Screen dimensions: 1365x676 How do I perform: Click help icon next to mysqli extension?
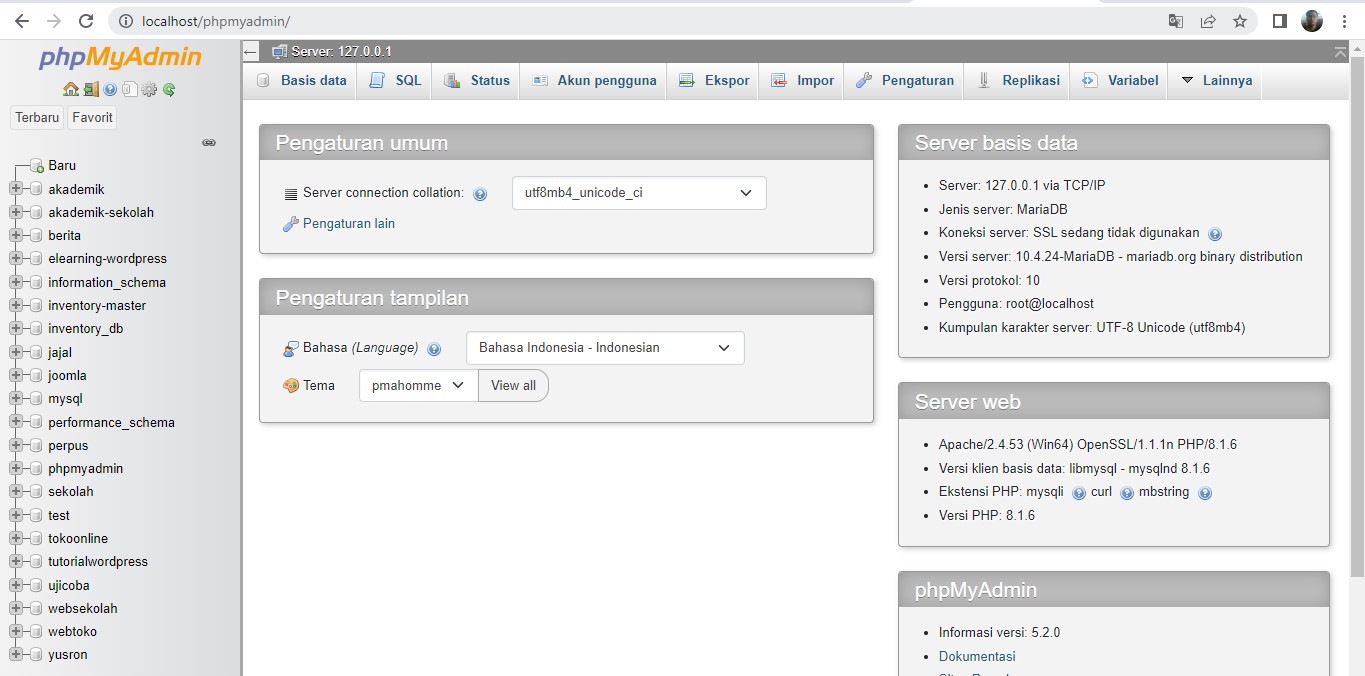(1079, 493)
